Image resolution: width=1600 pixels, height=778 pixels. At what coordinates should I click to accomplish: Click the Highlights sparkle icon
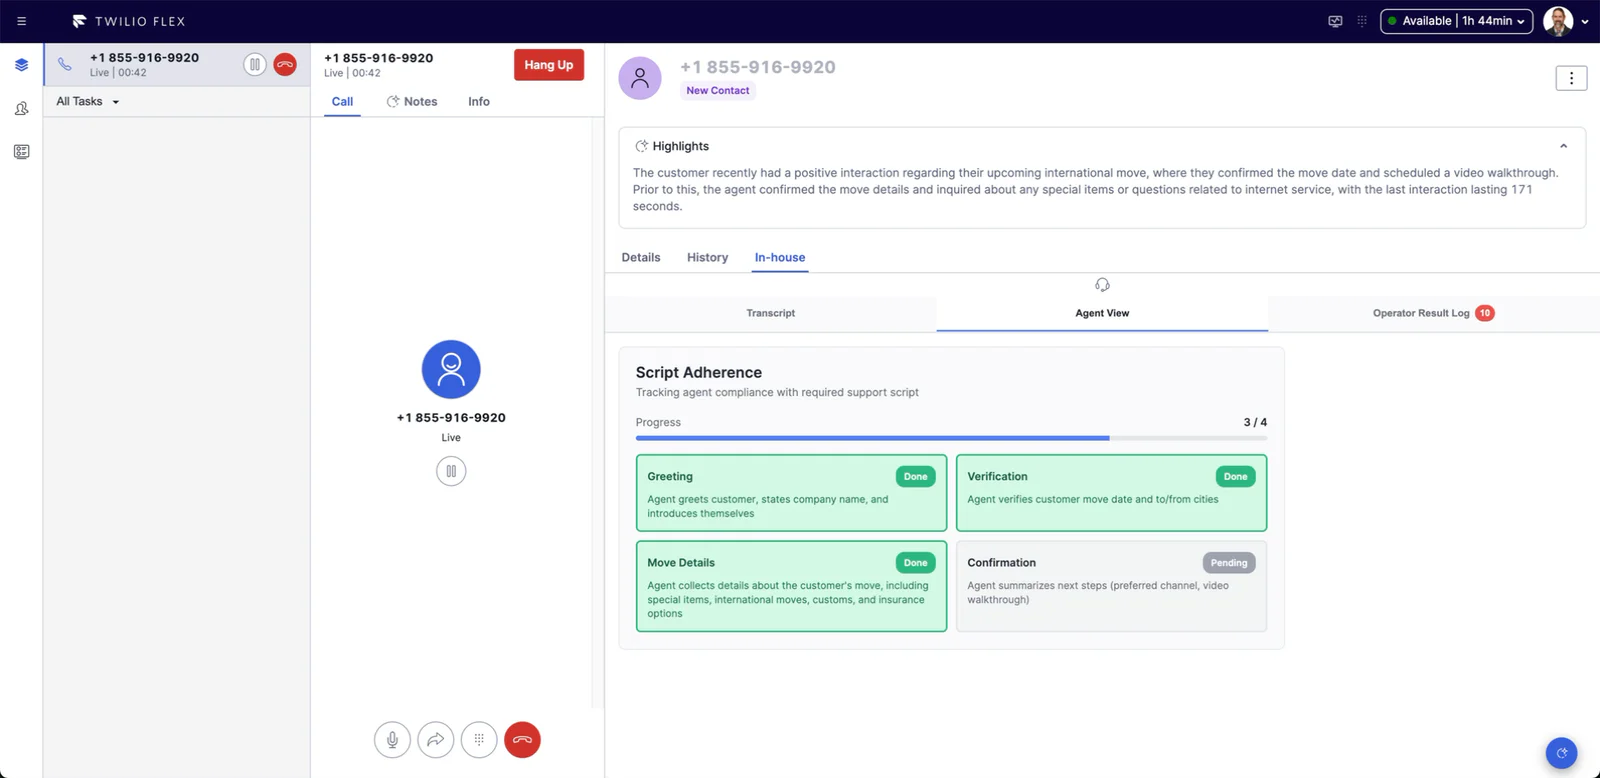(x=642, y=146)
